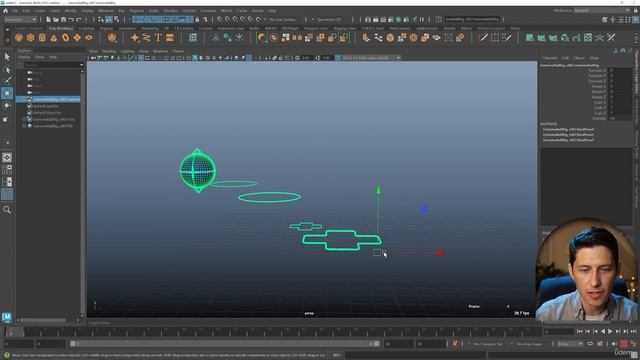Go to start of playback range
The width and height of the screenshot is (640, 360).
click(580, 331)
